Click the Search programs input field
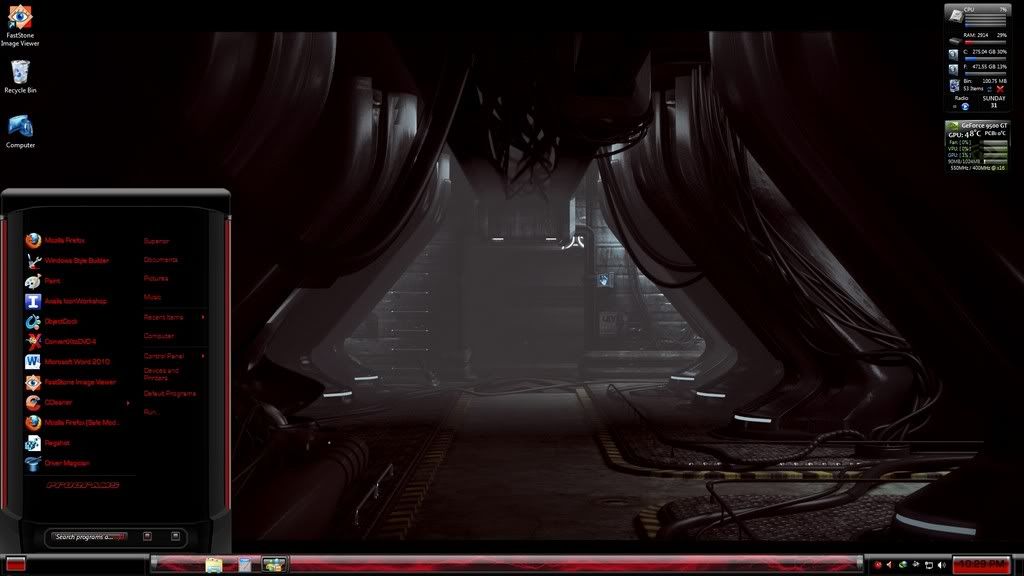1024x576 pixels. (x=88, y=537)
